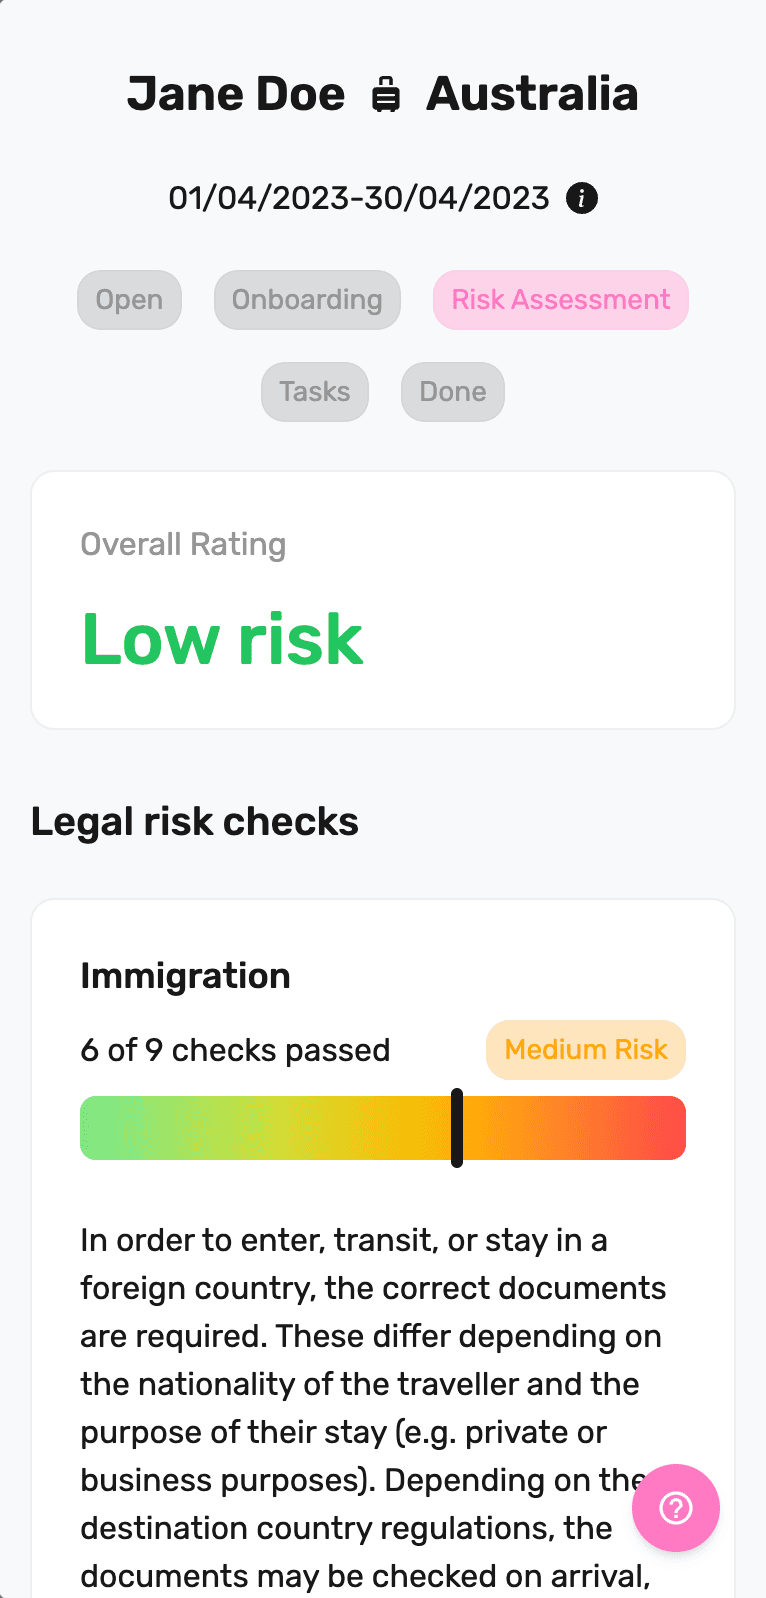Viewport: 766px width, 1598px height.
Task: Click the circled info symbol after 30/04/2023
Action: pos(582,198)
